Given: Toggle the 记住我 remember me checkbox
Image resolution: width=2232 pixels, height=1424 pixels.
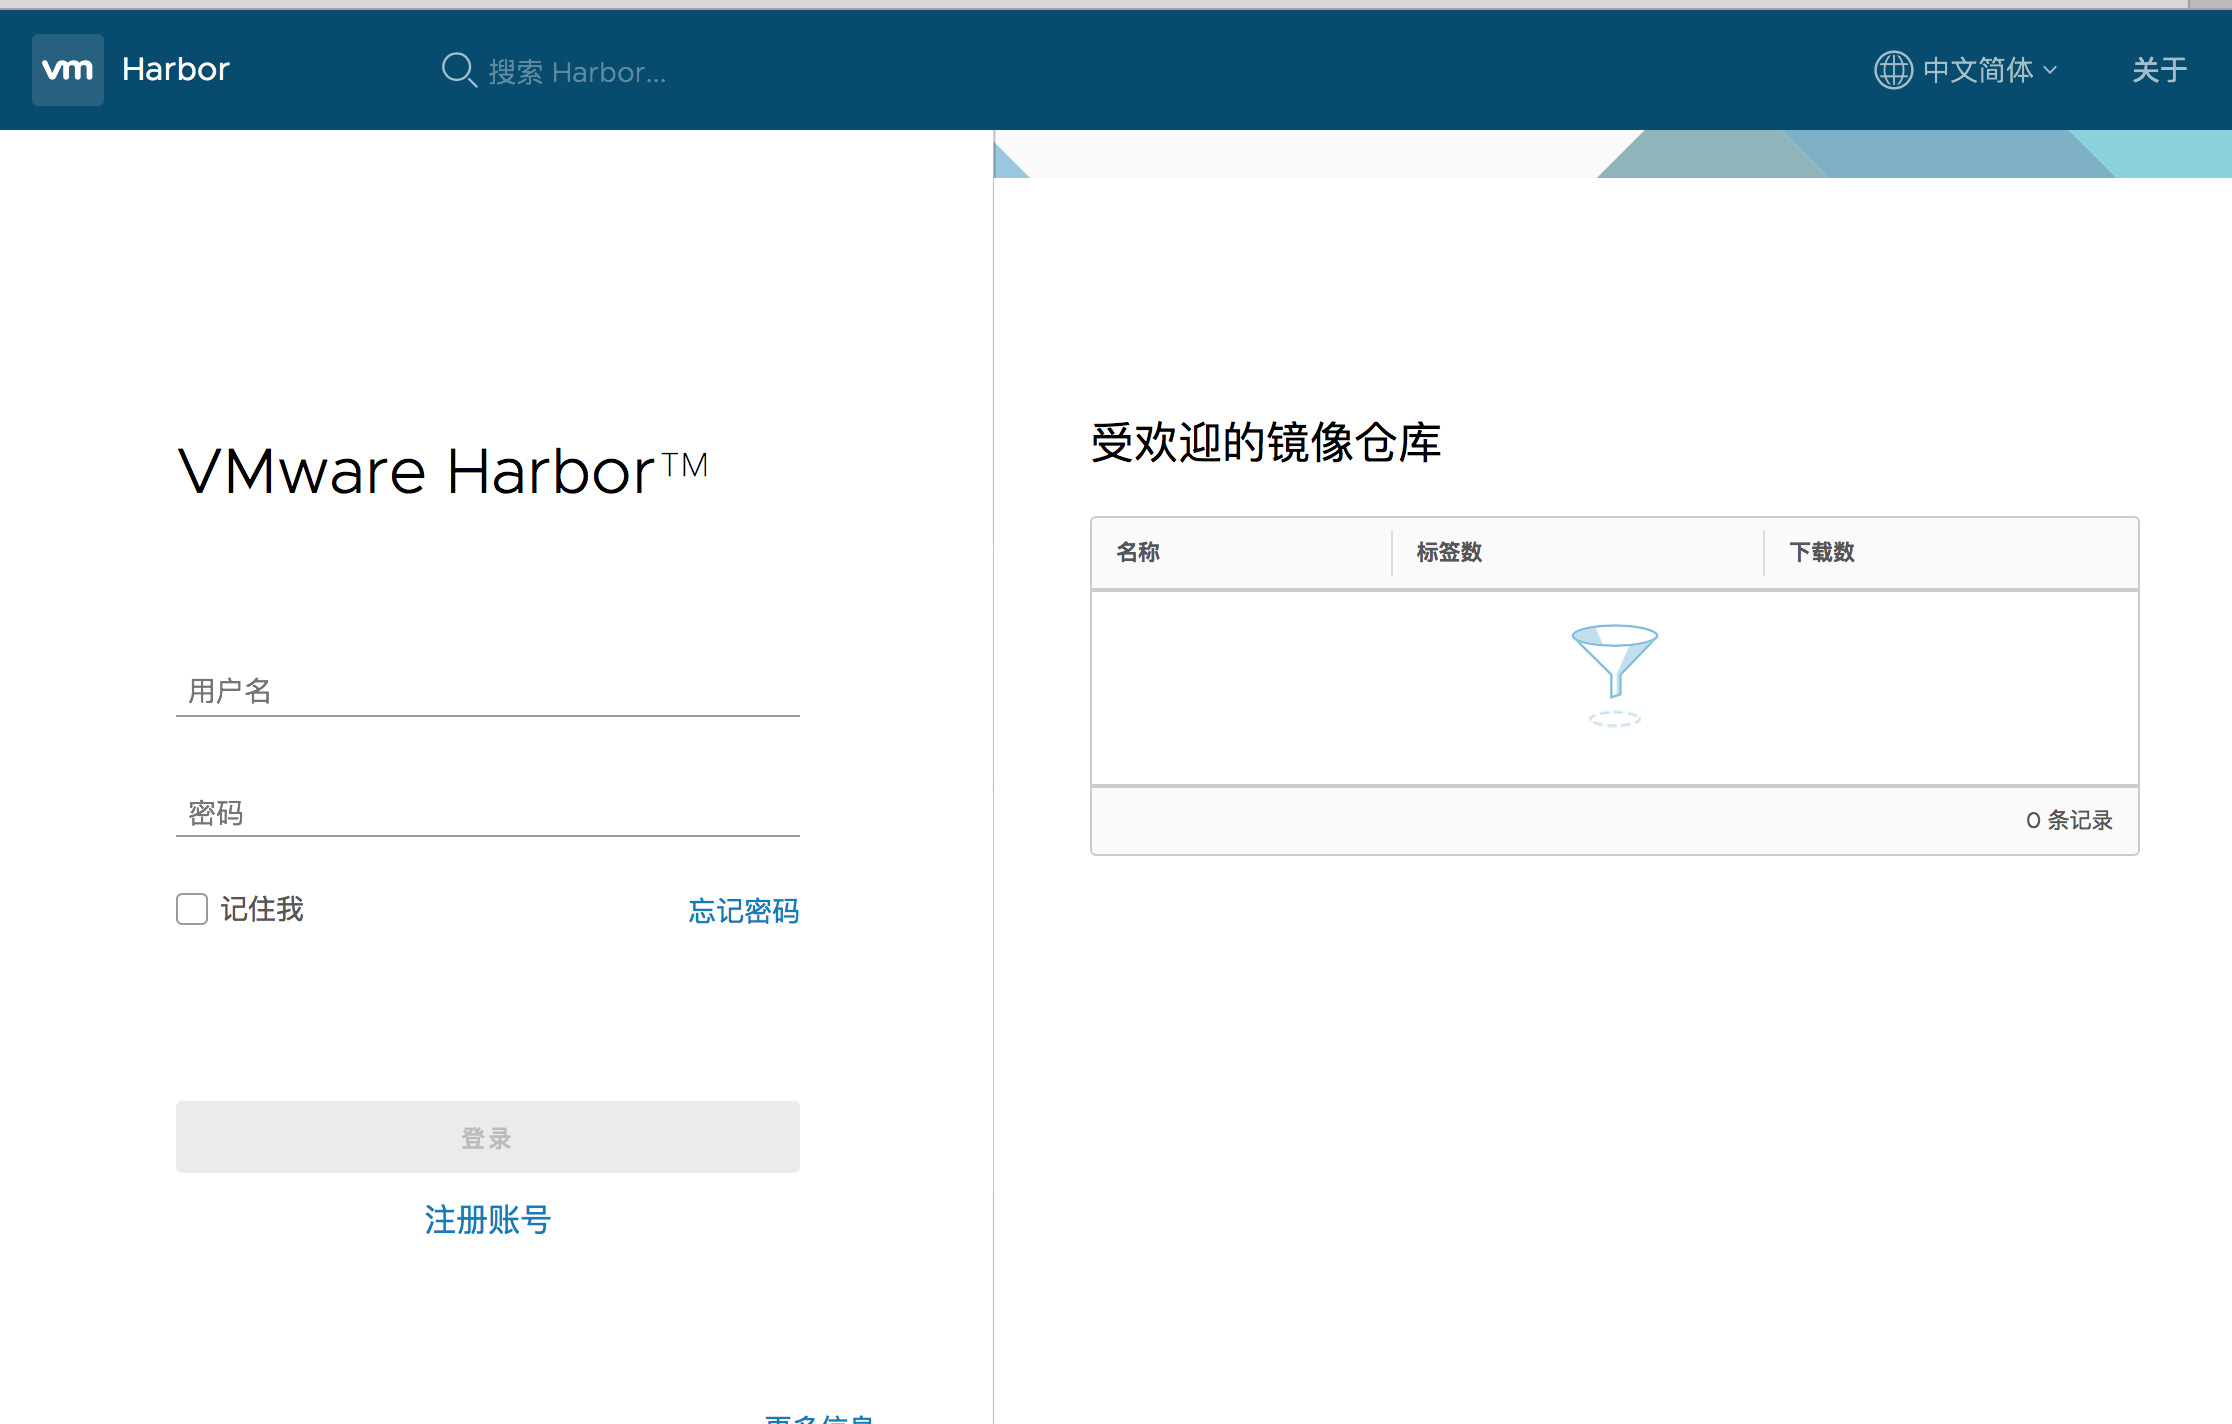Looking at the screenshot, I should pyautogui.click(x=192, y=909).
